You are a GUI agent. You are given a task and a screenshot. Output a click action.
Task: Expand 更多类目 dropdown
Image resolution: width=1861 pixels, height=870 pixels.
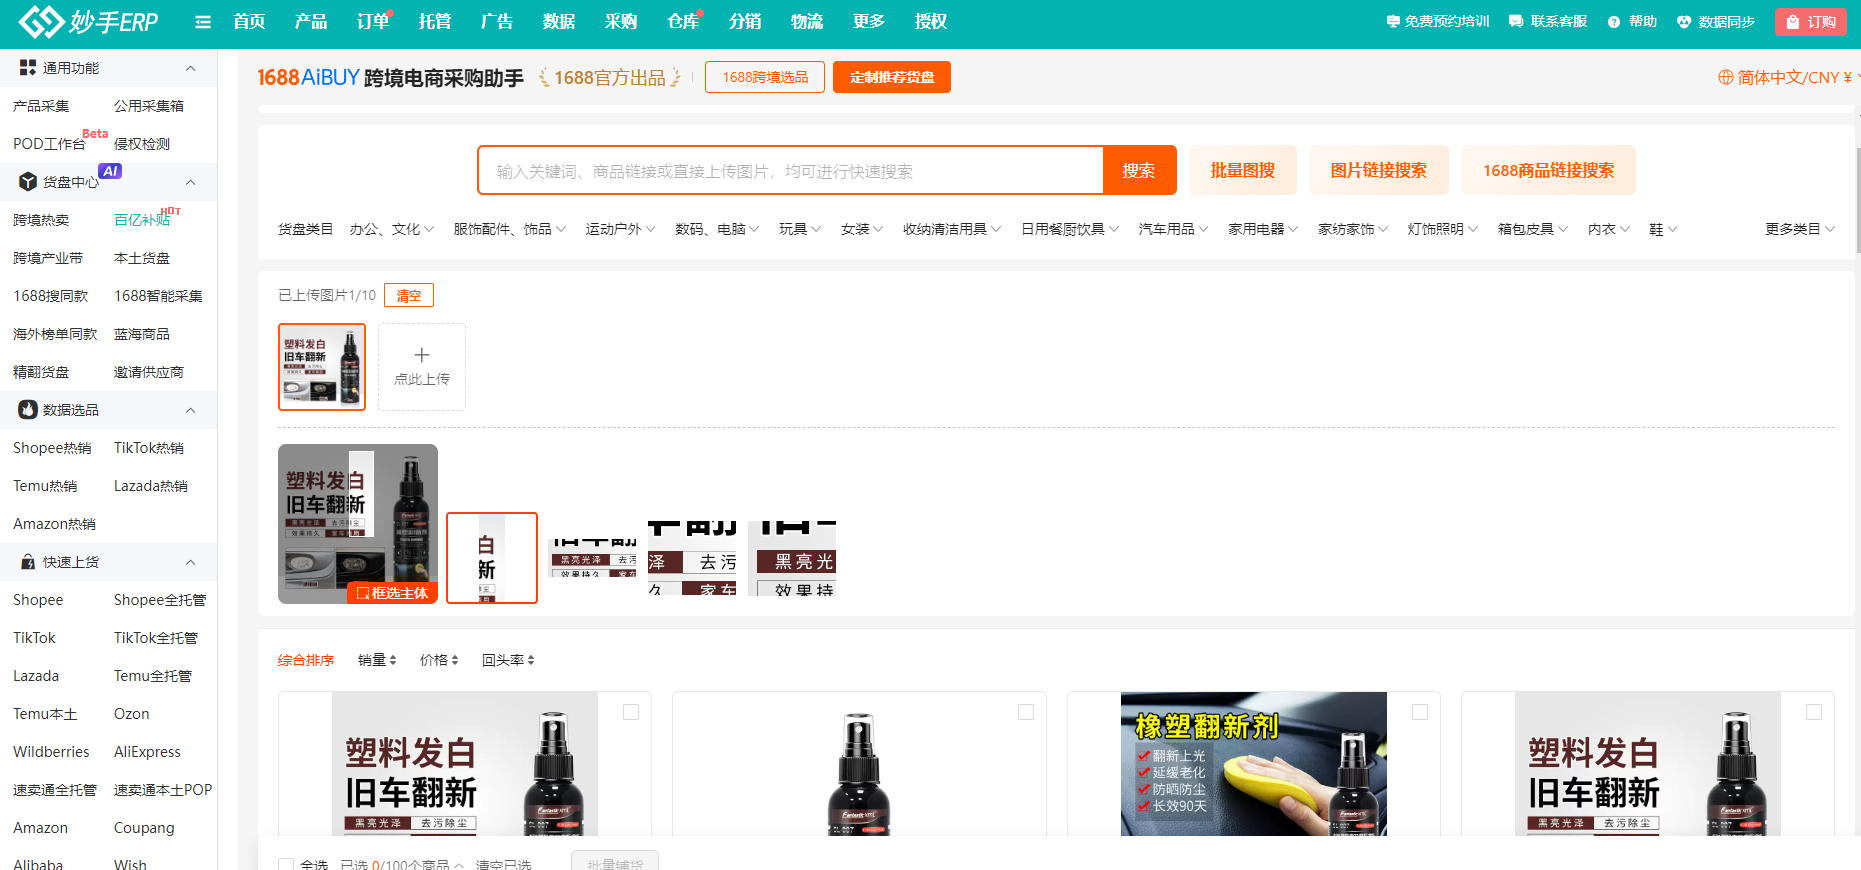coord(1800,229)
